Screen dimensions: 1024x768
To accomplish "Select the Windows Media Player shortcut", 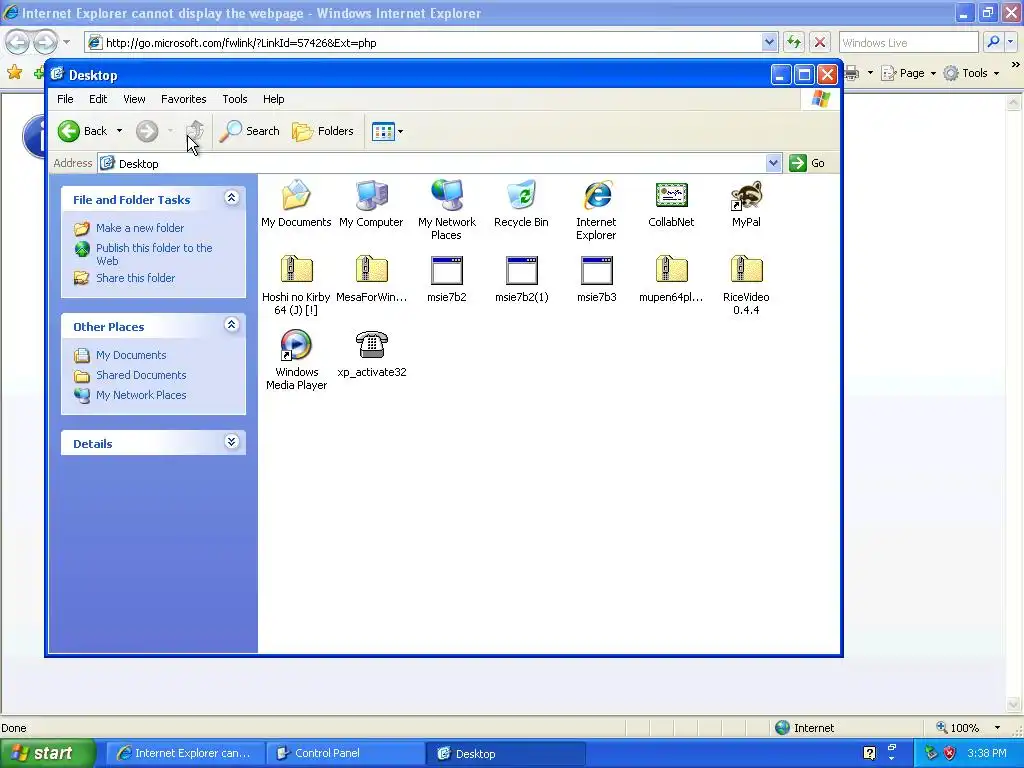I will point(296,360).
